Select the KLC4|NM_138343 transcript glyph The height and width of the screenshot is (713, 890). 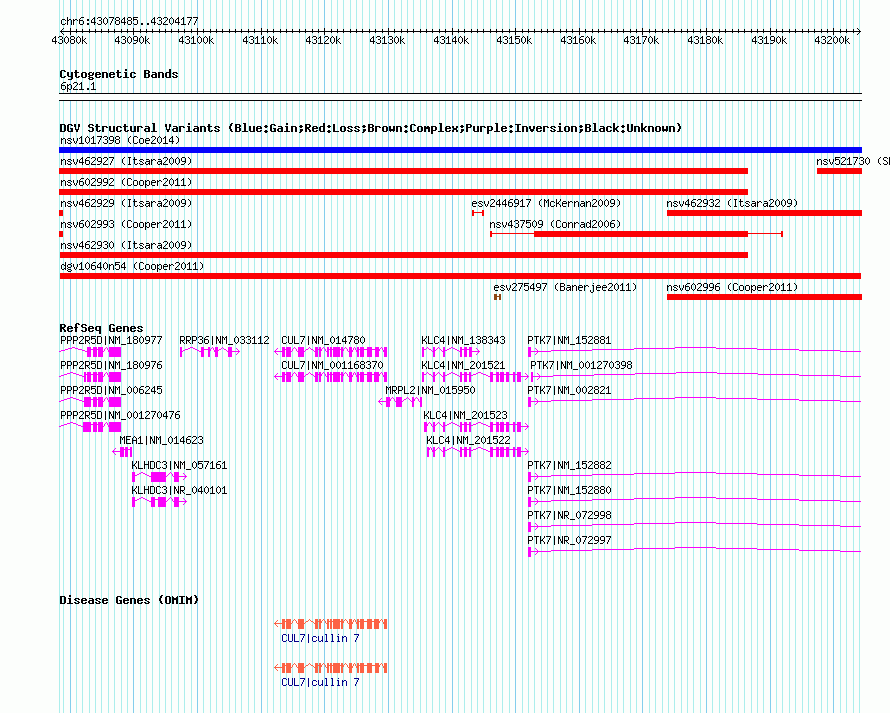(x=451, y=352)
